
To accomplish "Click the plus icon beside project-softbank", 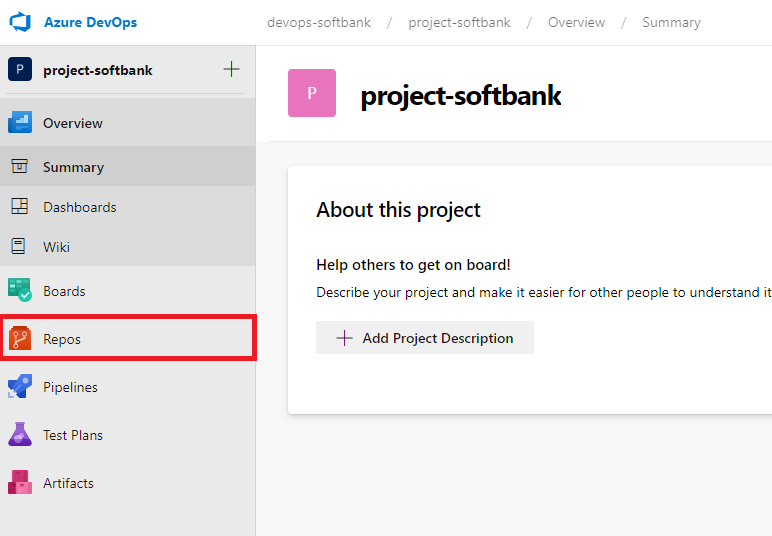I will [231, 70].
